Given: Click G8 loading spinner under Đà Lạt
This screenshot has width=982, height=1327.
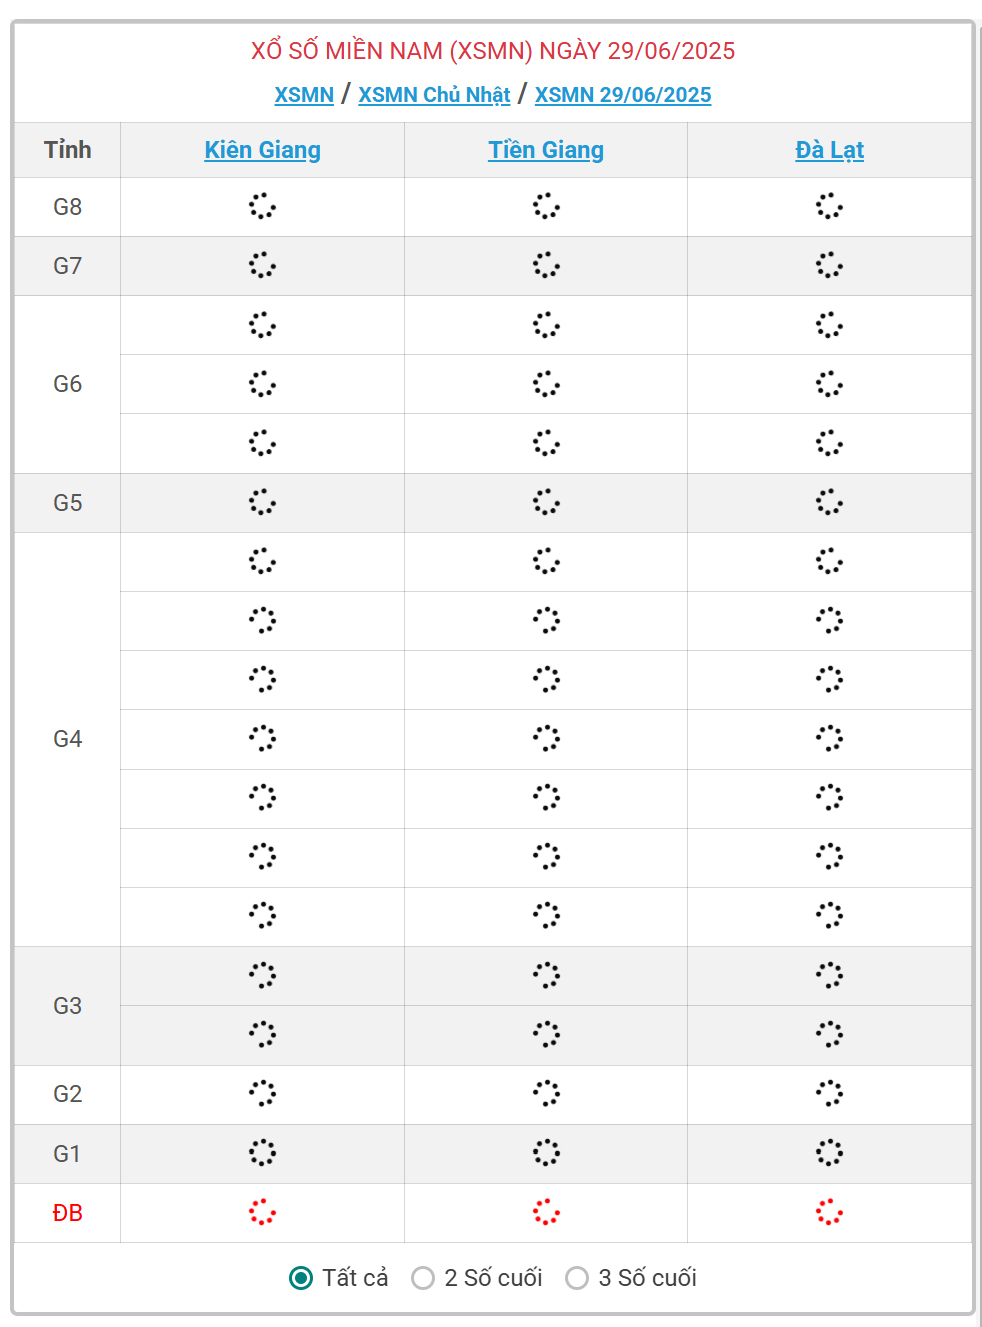Looking at the screenshot, I should click(x=829, y=207).
